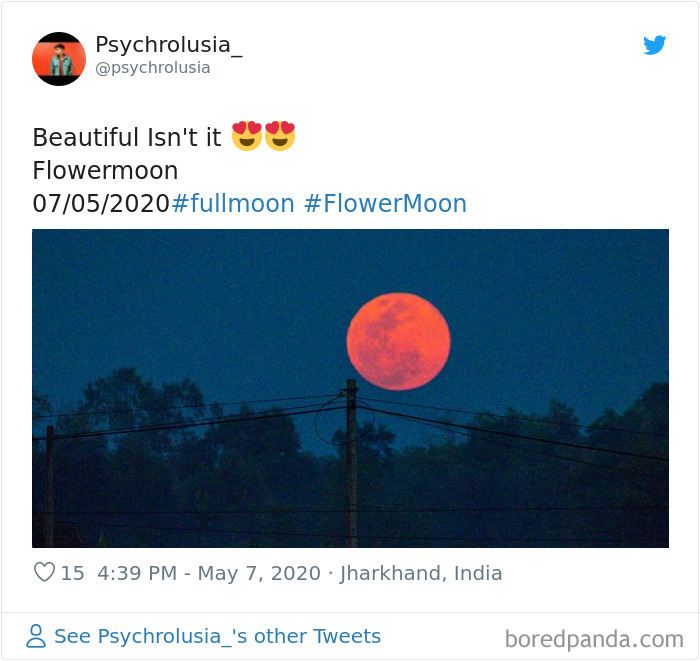Click the Flowermoon text line
The height and width of the screenshot is (661, 700).
105,170
